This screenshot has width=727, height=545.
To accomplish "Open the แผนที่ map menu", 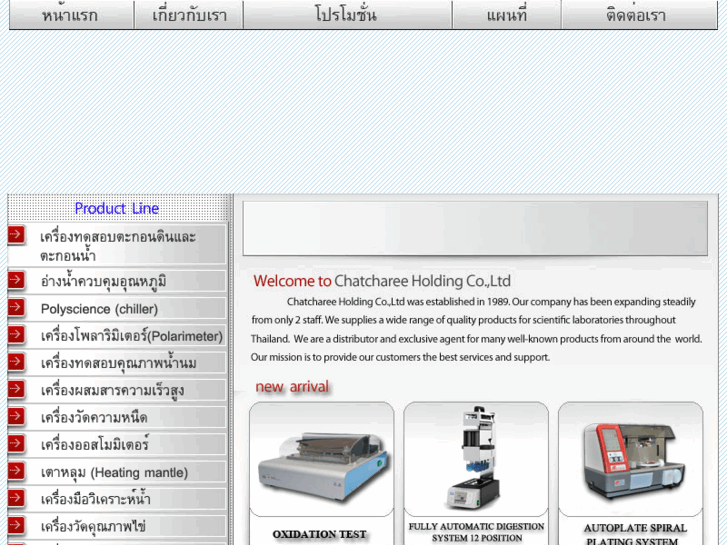I will [x=507, y=15].
